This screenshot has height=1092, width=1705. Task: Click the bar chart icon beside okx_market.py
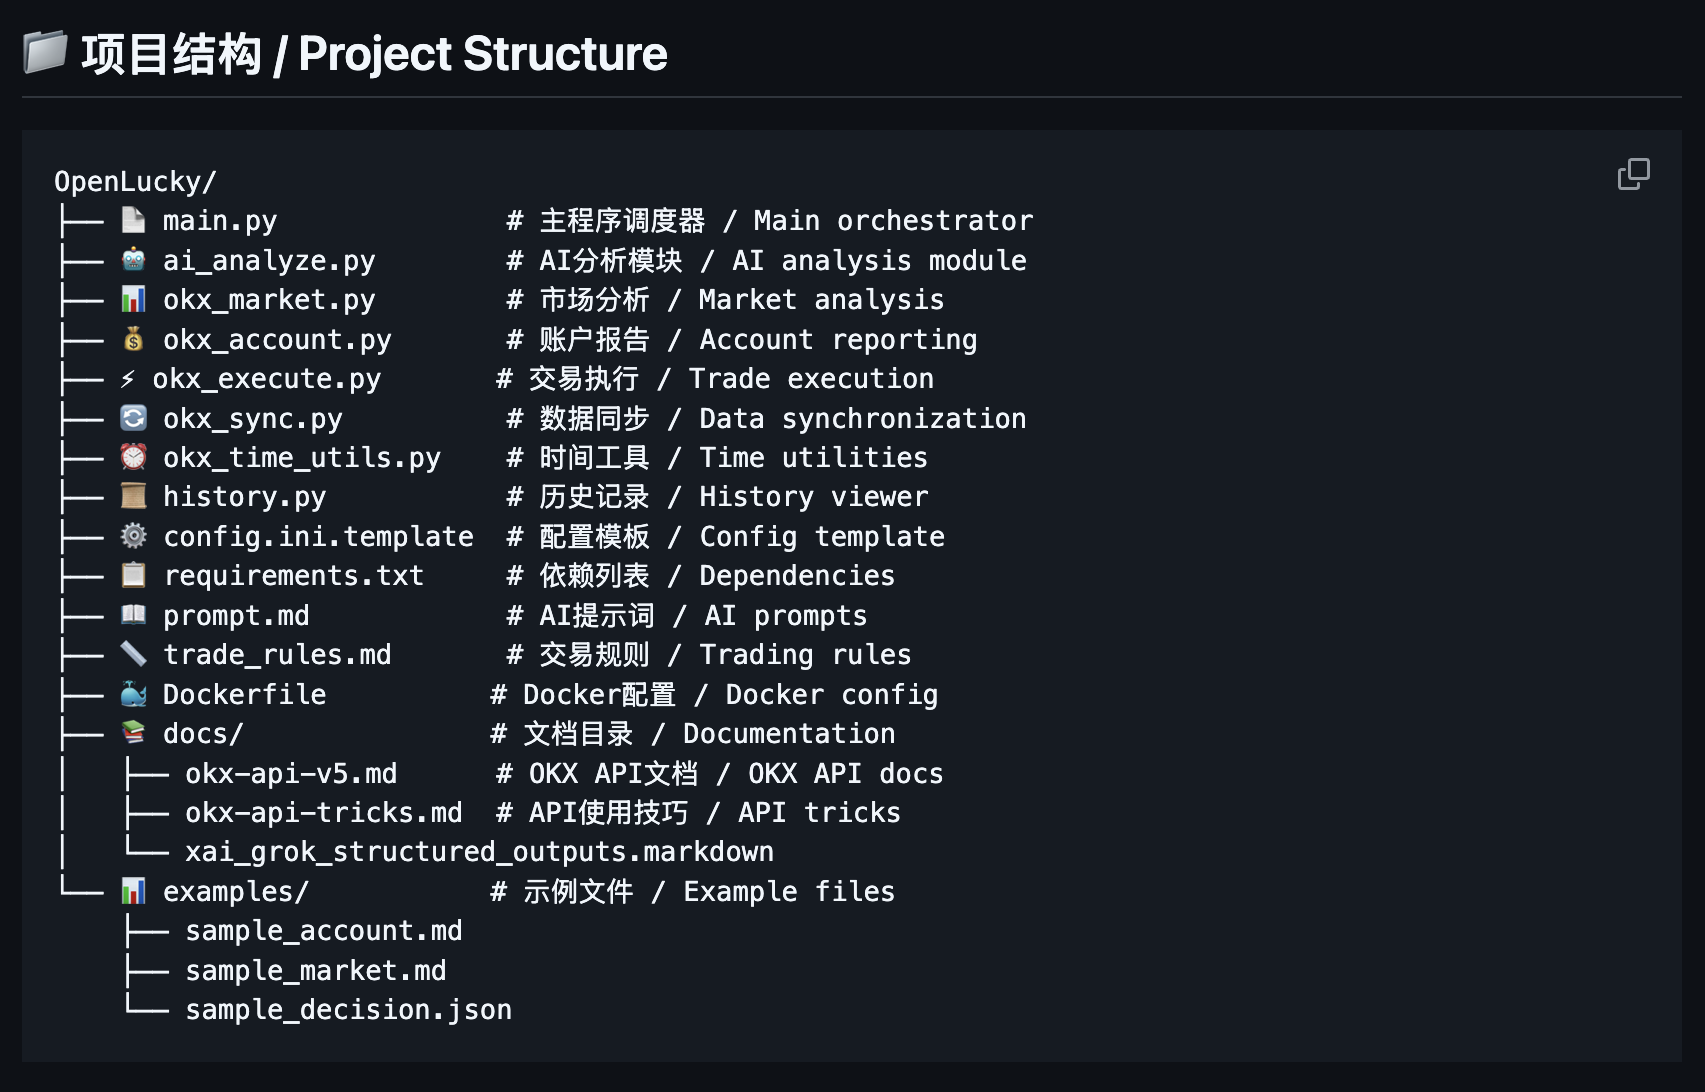click(x=133, y=299)
